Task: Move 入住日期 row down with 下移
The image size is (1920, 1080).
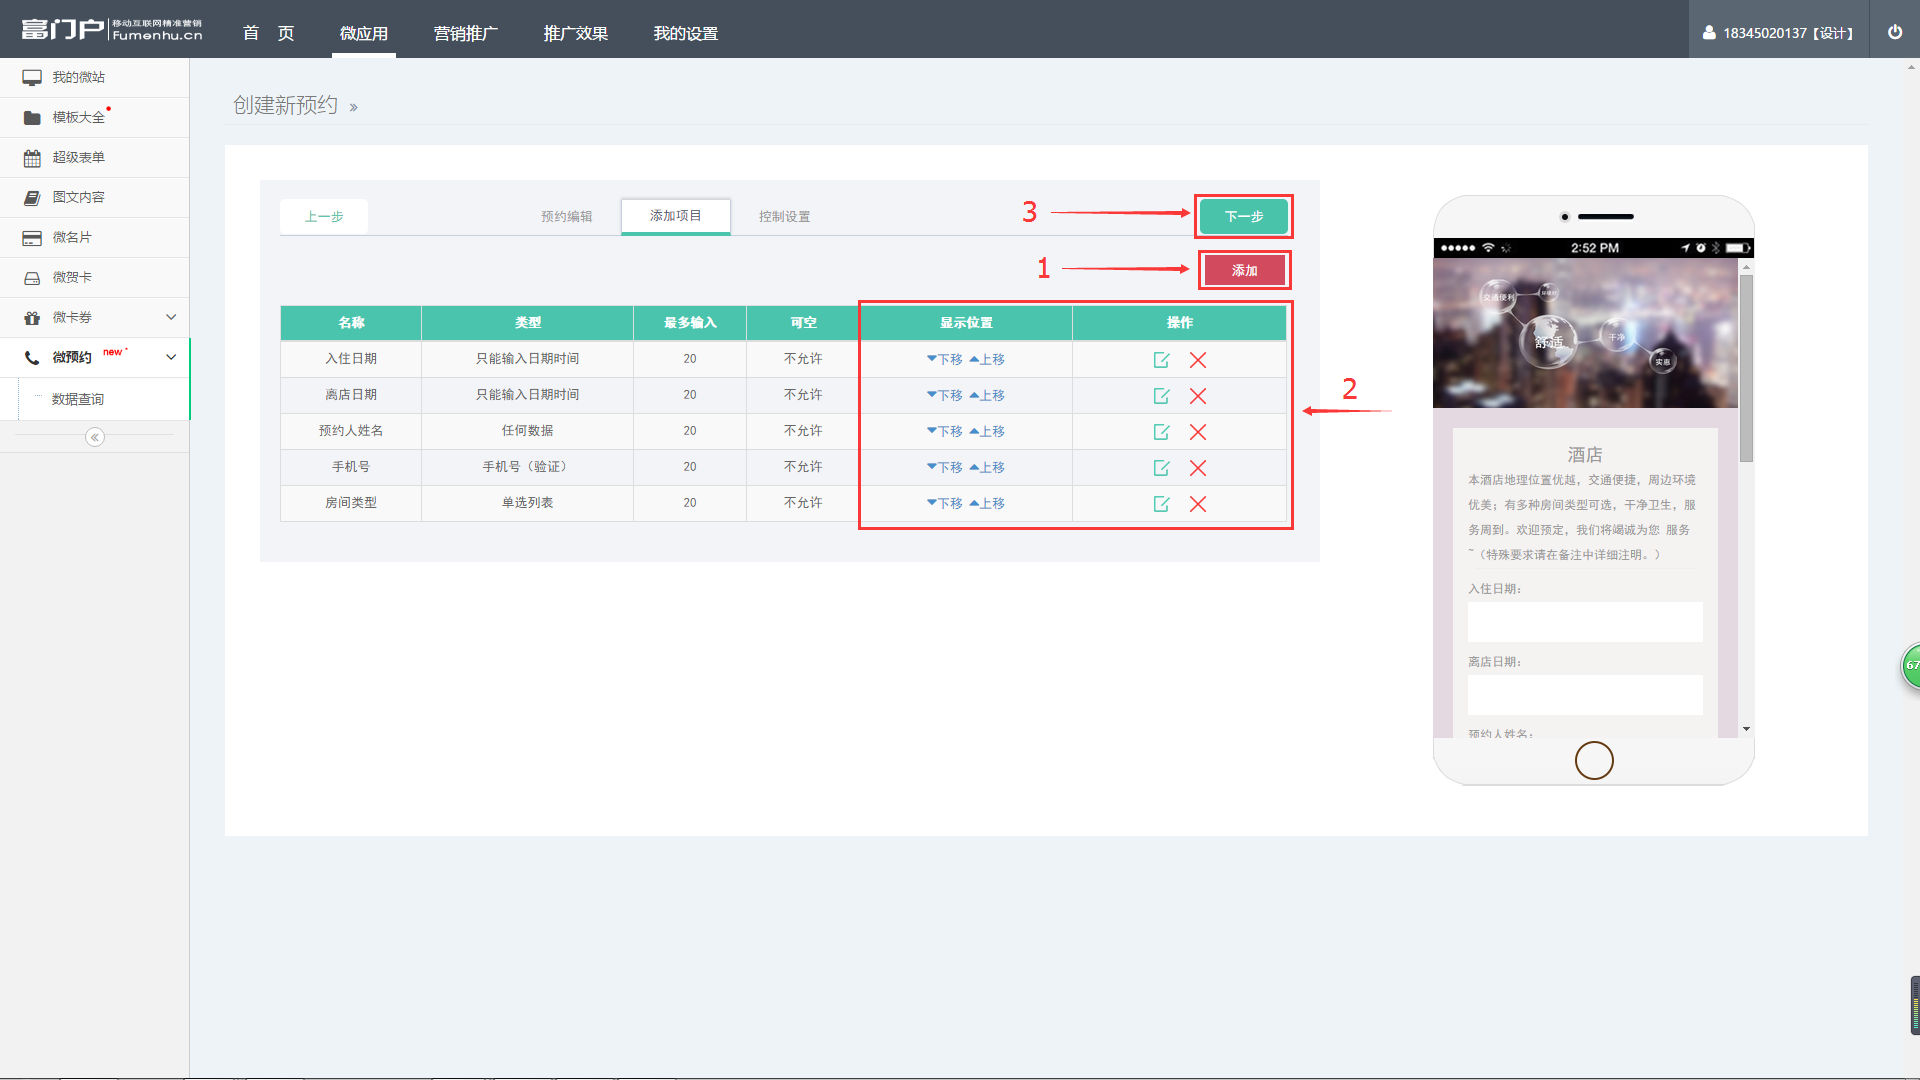Action: pyautogui.click(x=944, y=359)
